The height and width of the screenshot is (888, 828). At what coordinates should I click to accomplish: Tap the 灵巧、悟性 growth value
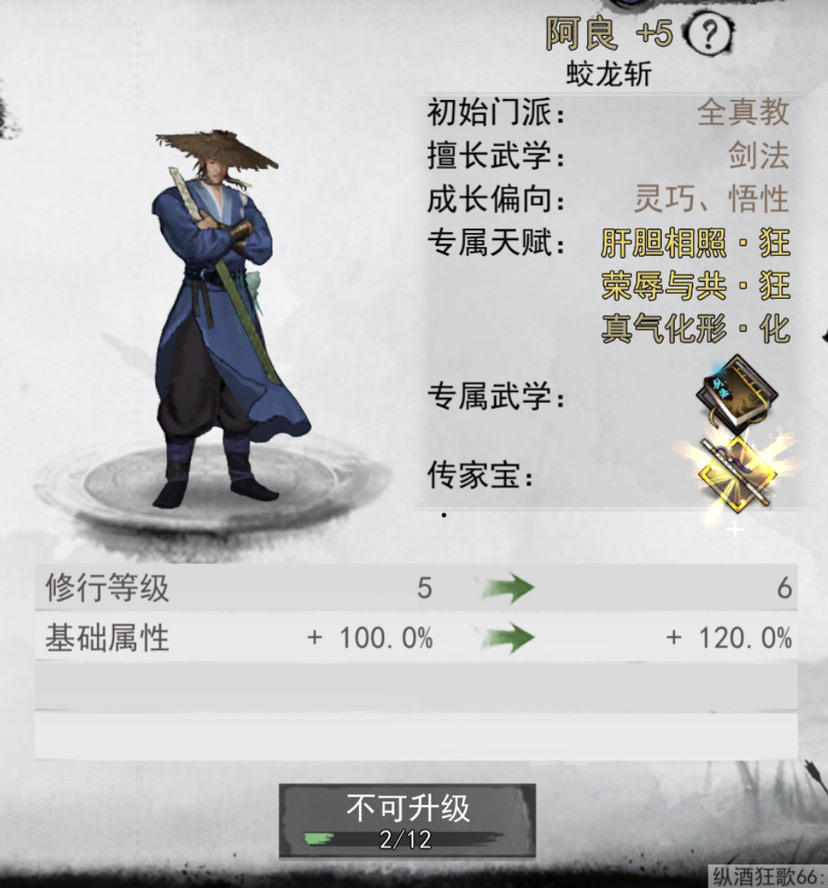711,198
